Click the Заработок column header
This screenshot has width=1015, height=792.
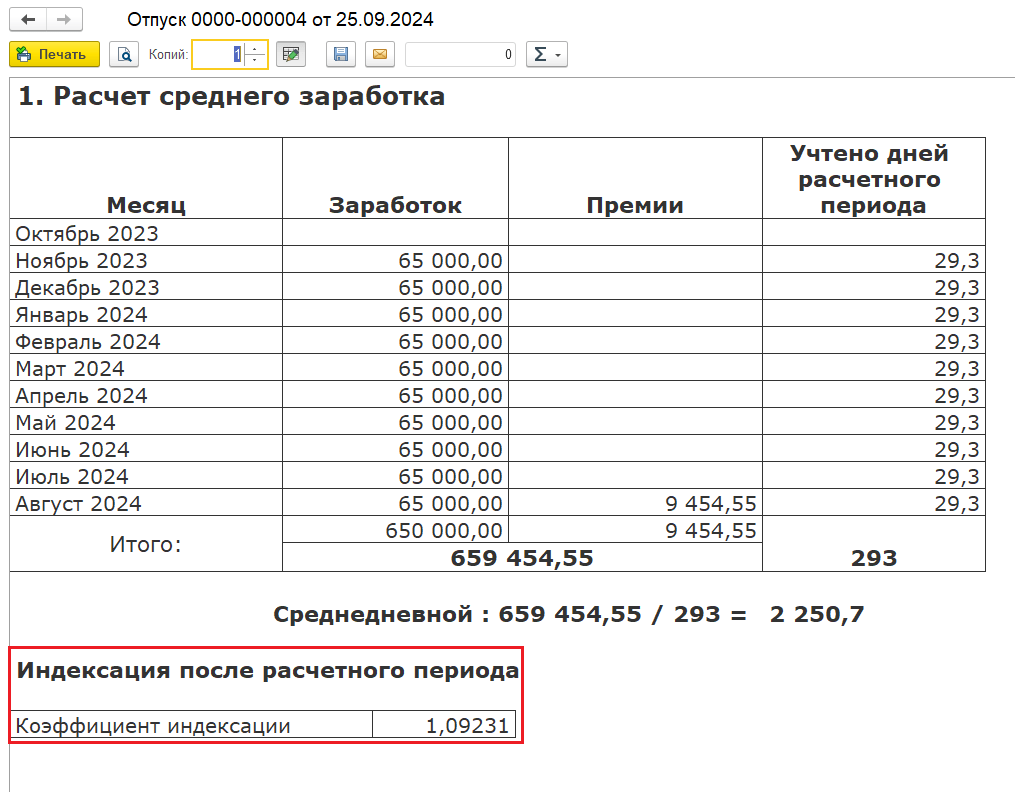(x=395, y=205)
